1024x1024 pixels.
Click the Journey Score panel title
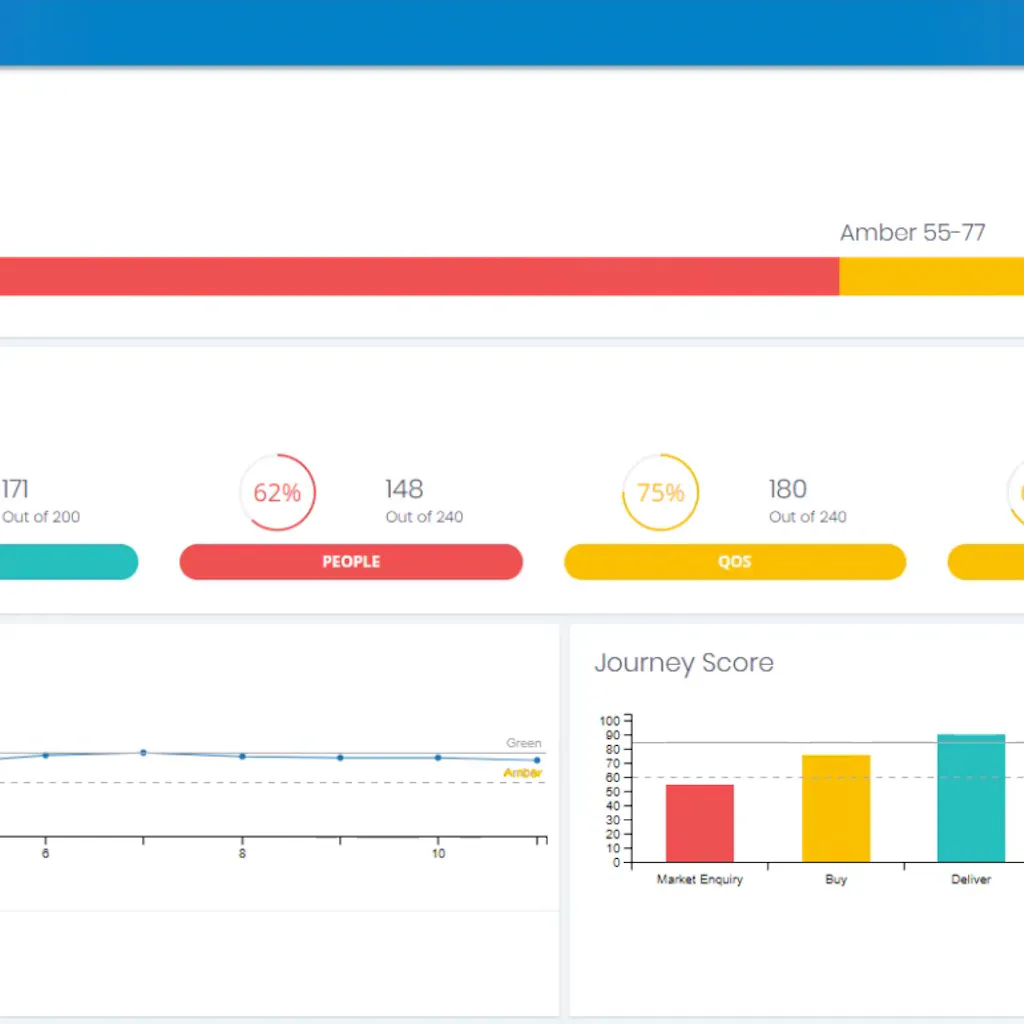tap(684, 663)
